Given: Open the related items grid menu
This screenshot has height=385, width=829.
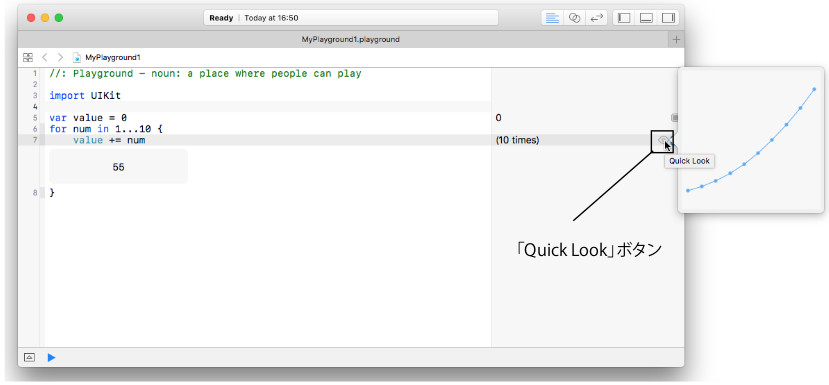Looking at the screenshot, I should 28,57.
